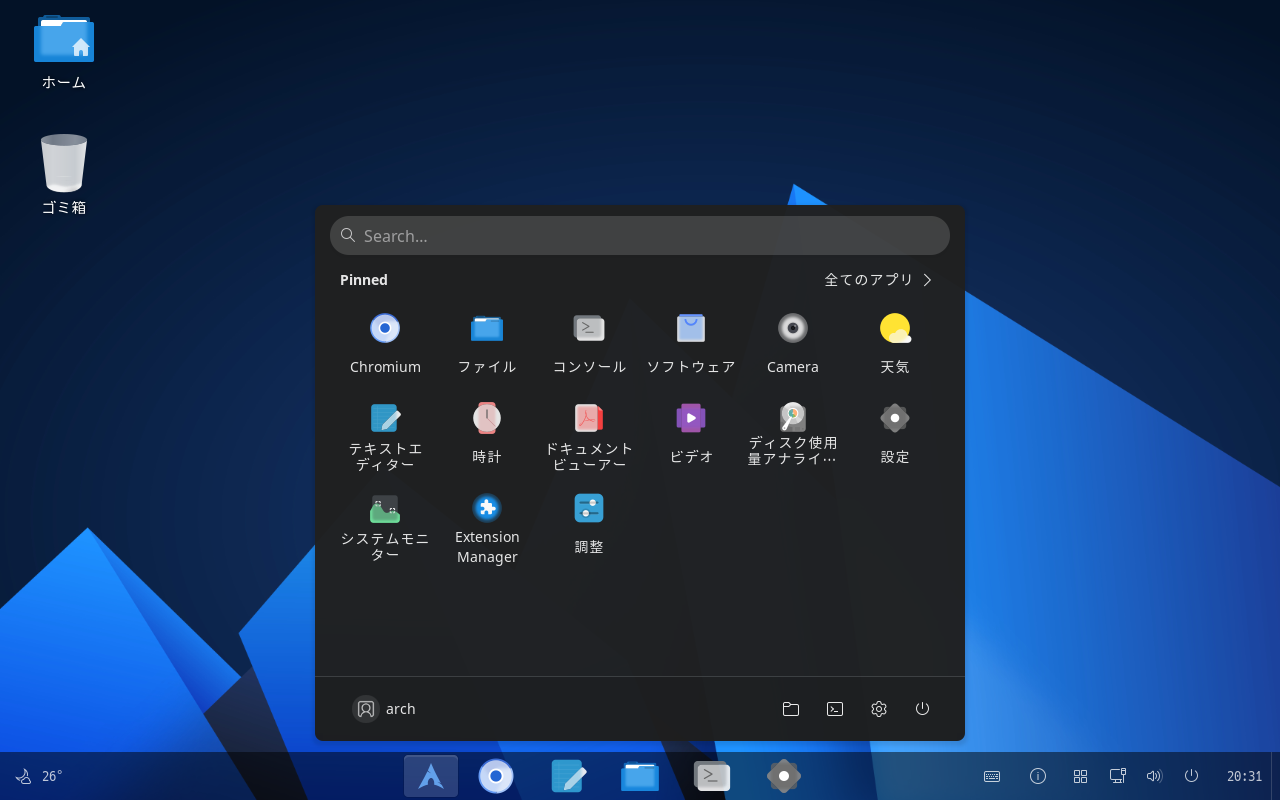Click the power tray icon on taskbar

(x=1191, y=776)
